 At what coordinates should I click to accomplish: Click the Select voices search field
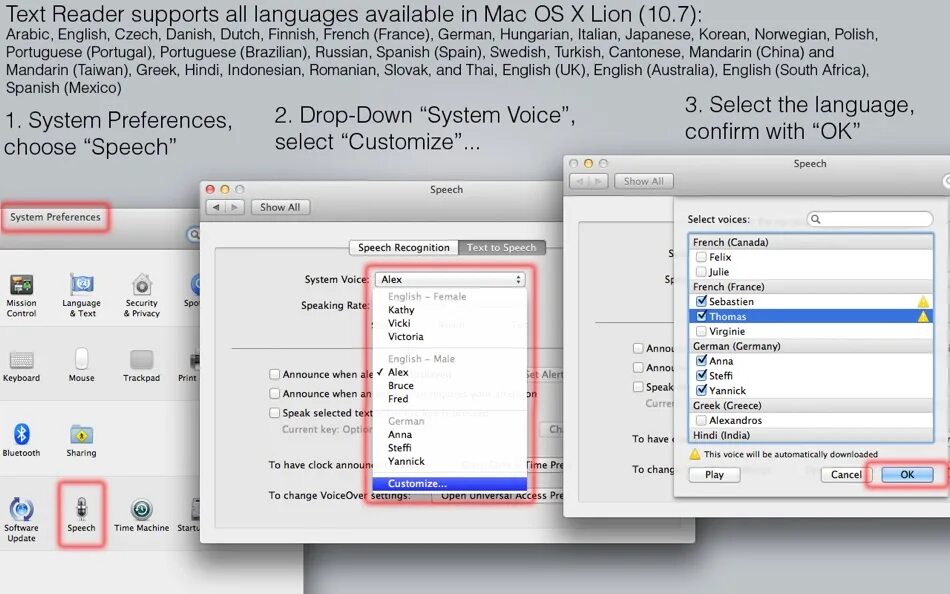click(x=870, y=219)
